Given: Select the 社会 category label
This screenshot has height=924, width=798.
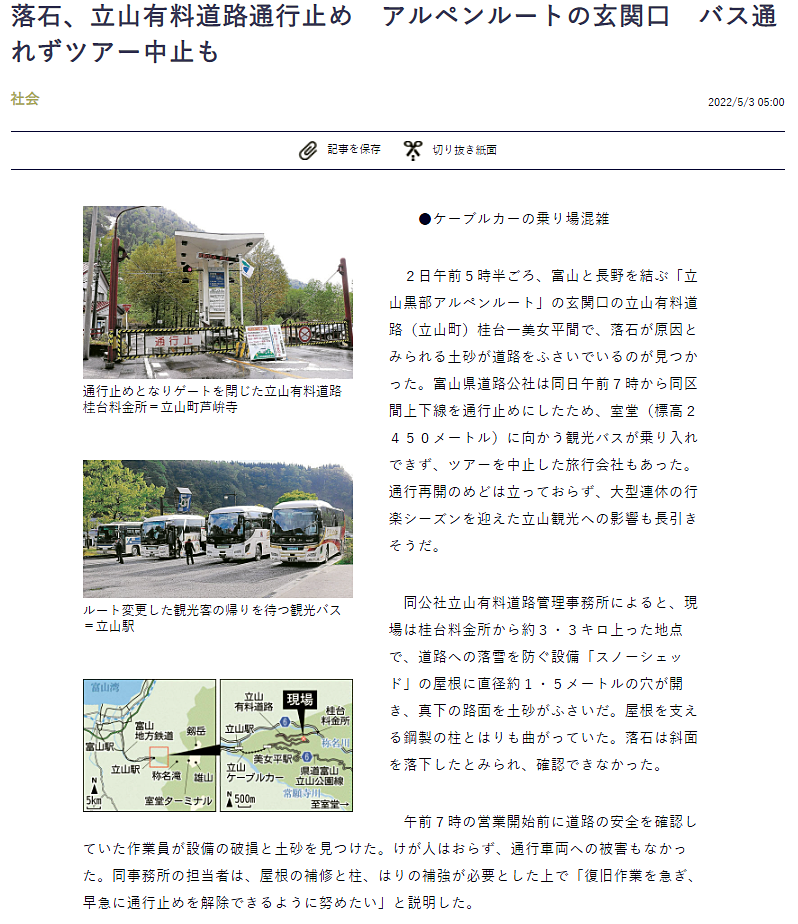Looking at the screenshot, I should coord(25,99).
